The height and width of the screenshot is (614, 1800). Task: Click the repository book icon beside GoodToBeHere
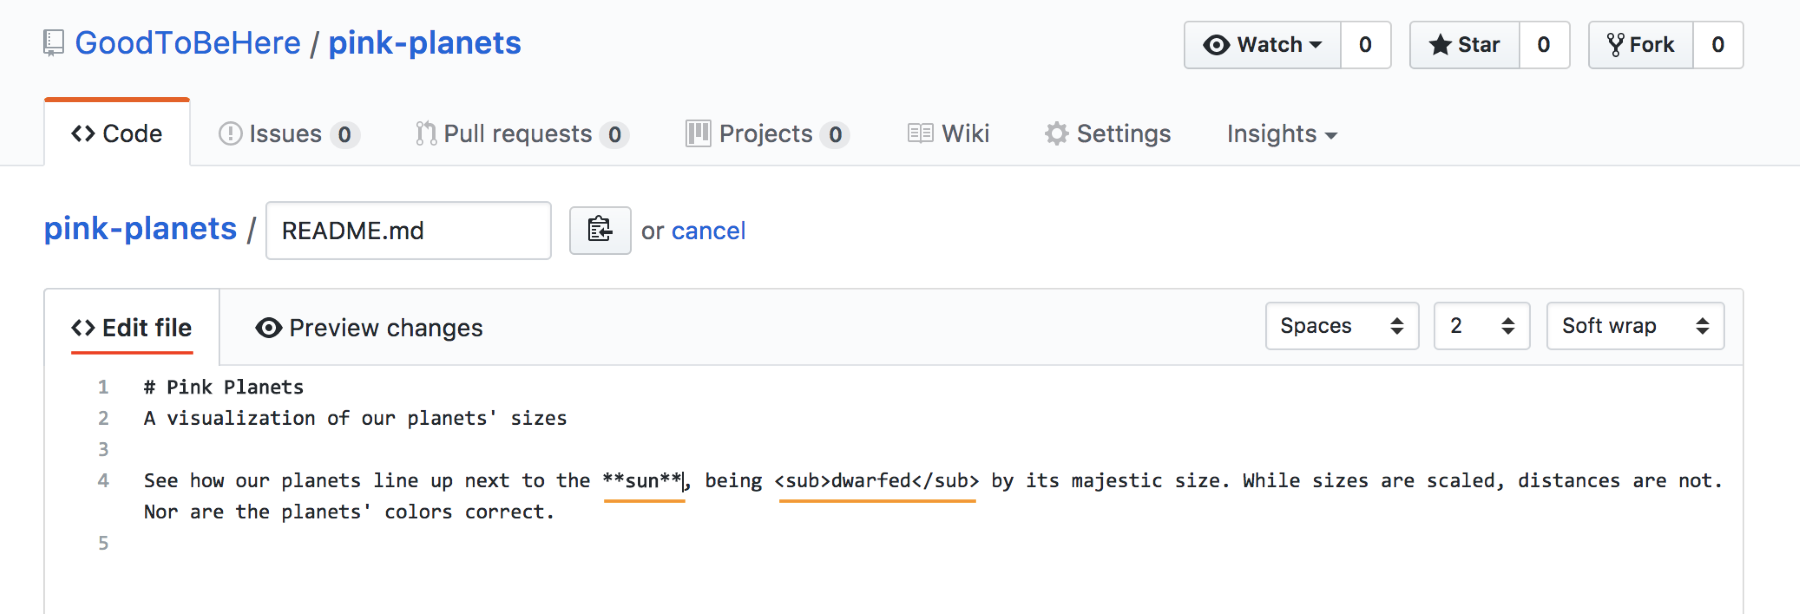tap(54, 43)
